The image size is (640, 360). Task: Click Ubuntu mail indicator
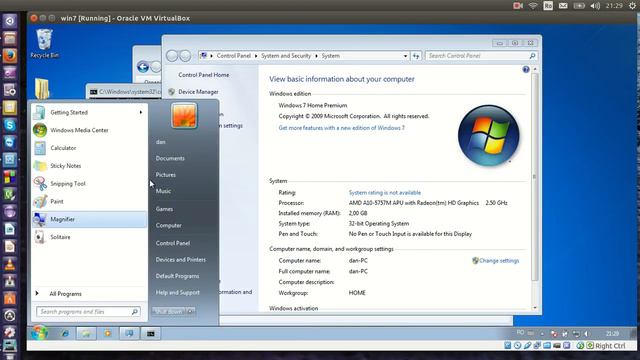[563, 6]
